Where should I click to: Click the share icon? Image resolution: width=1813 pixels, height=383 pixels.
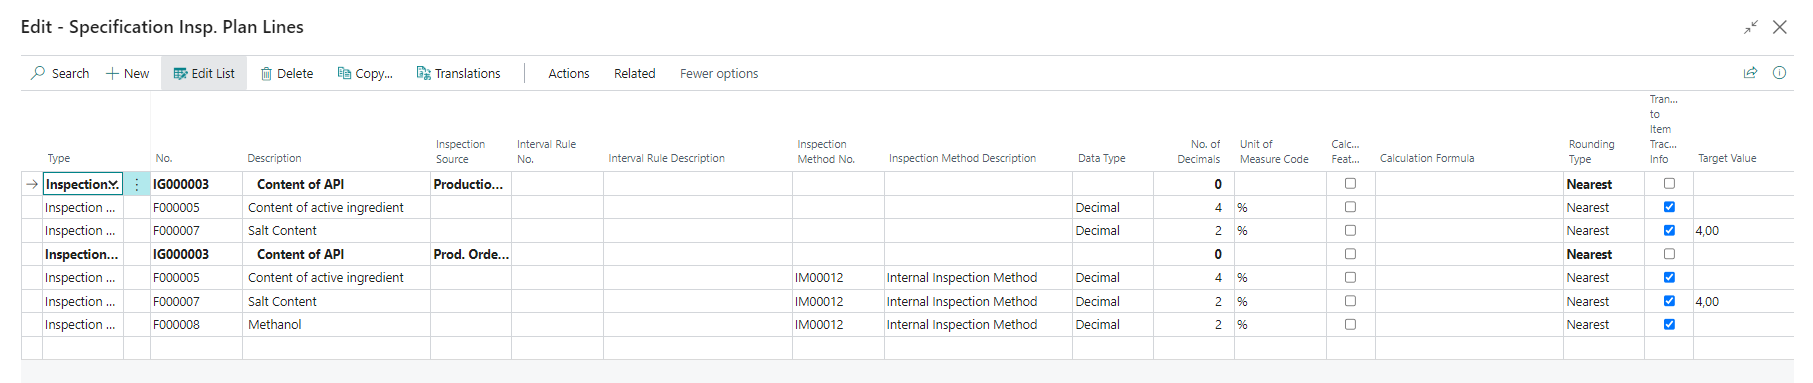[x=1750, y=73]
